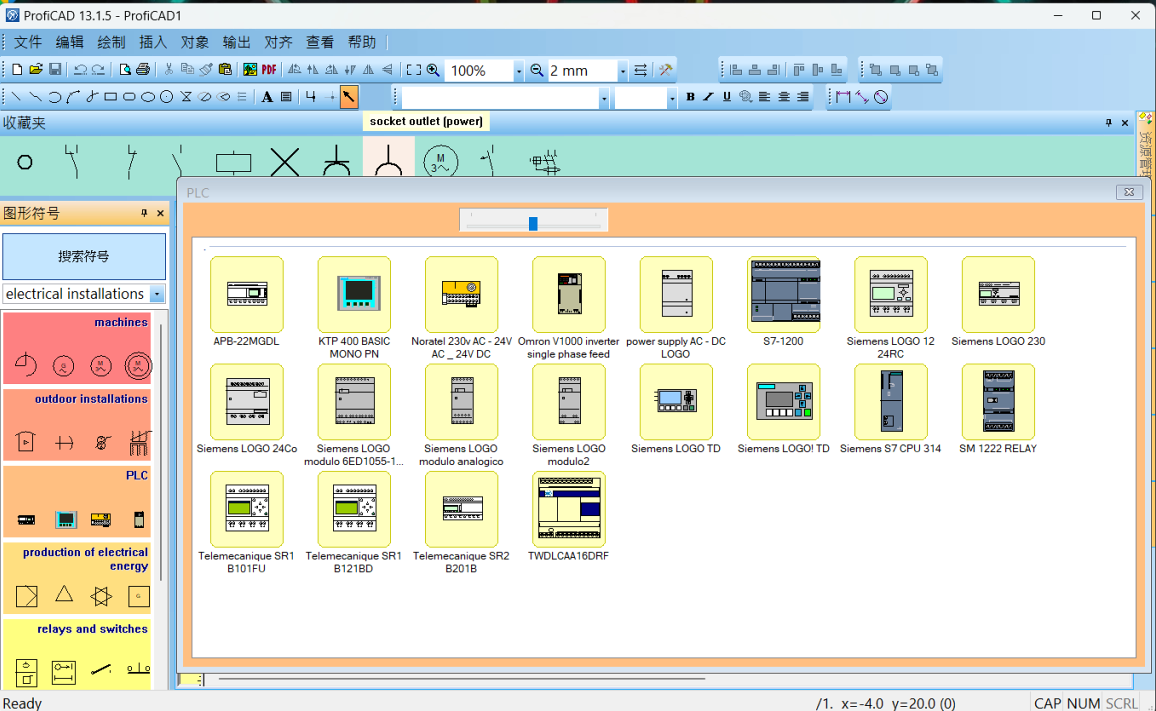The height and width of the screenshot is (711, 1156).
Task: Click the zoom in magnifier icon
Action: [x=433, y=70]
